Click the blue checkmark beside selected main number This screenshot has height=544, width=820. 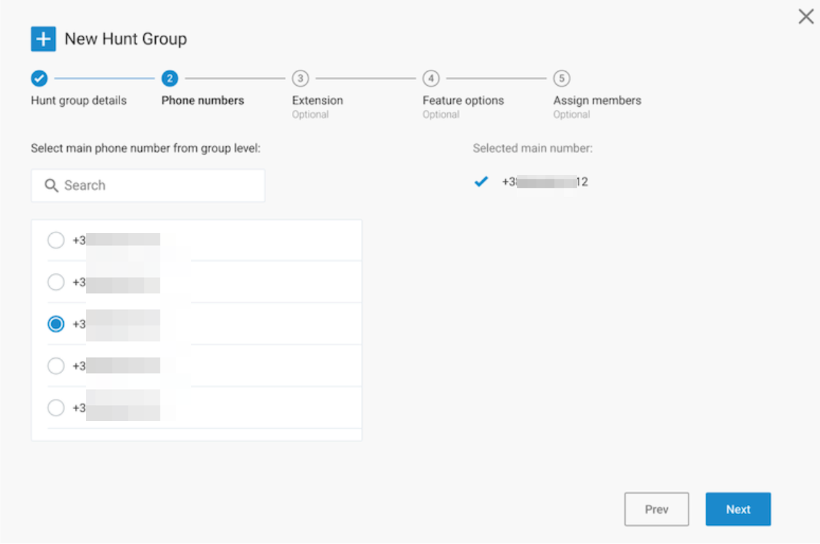click(481, 182)
